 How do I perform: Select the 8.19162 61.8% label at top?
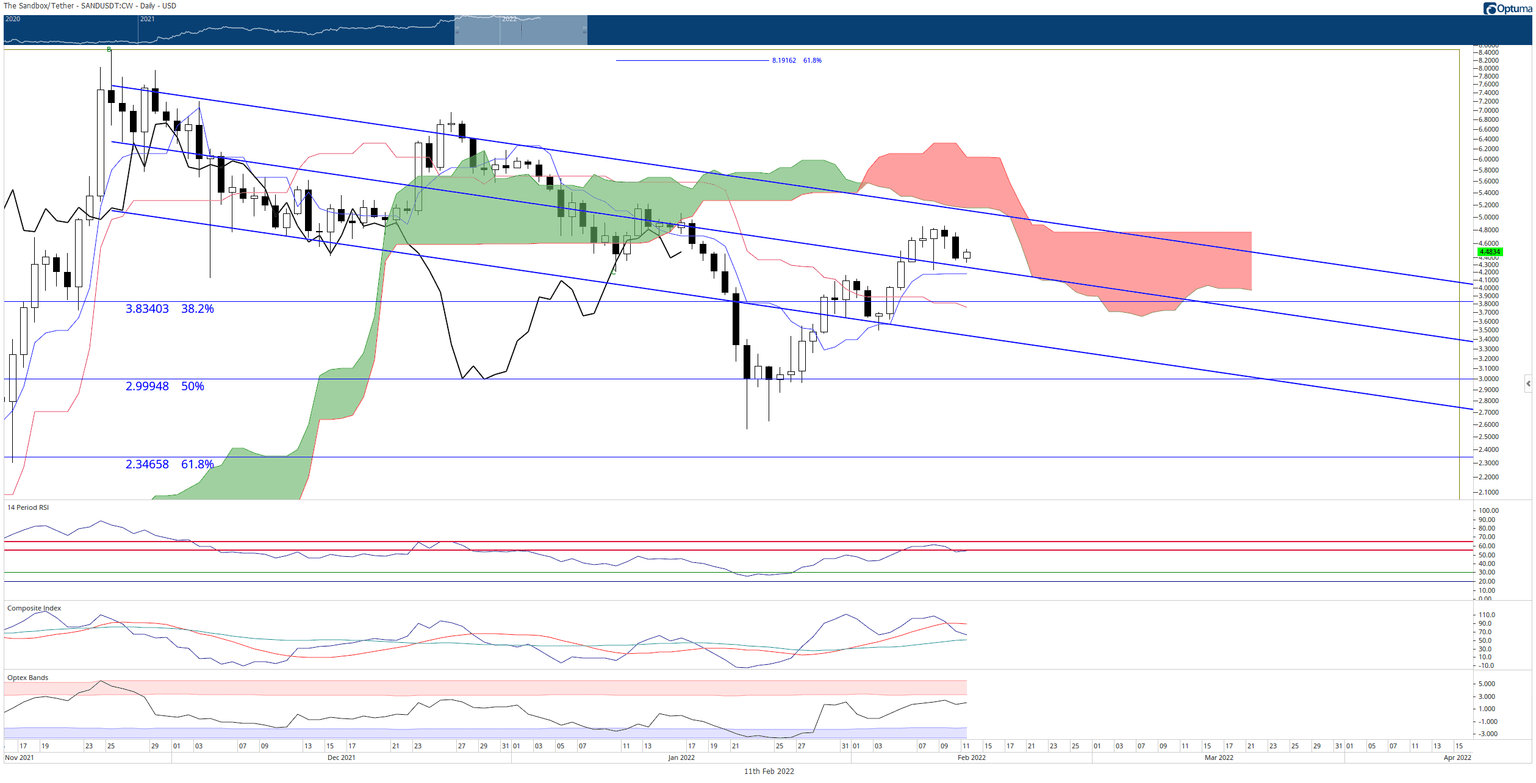pyautogui.click(x=797, y=60)
